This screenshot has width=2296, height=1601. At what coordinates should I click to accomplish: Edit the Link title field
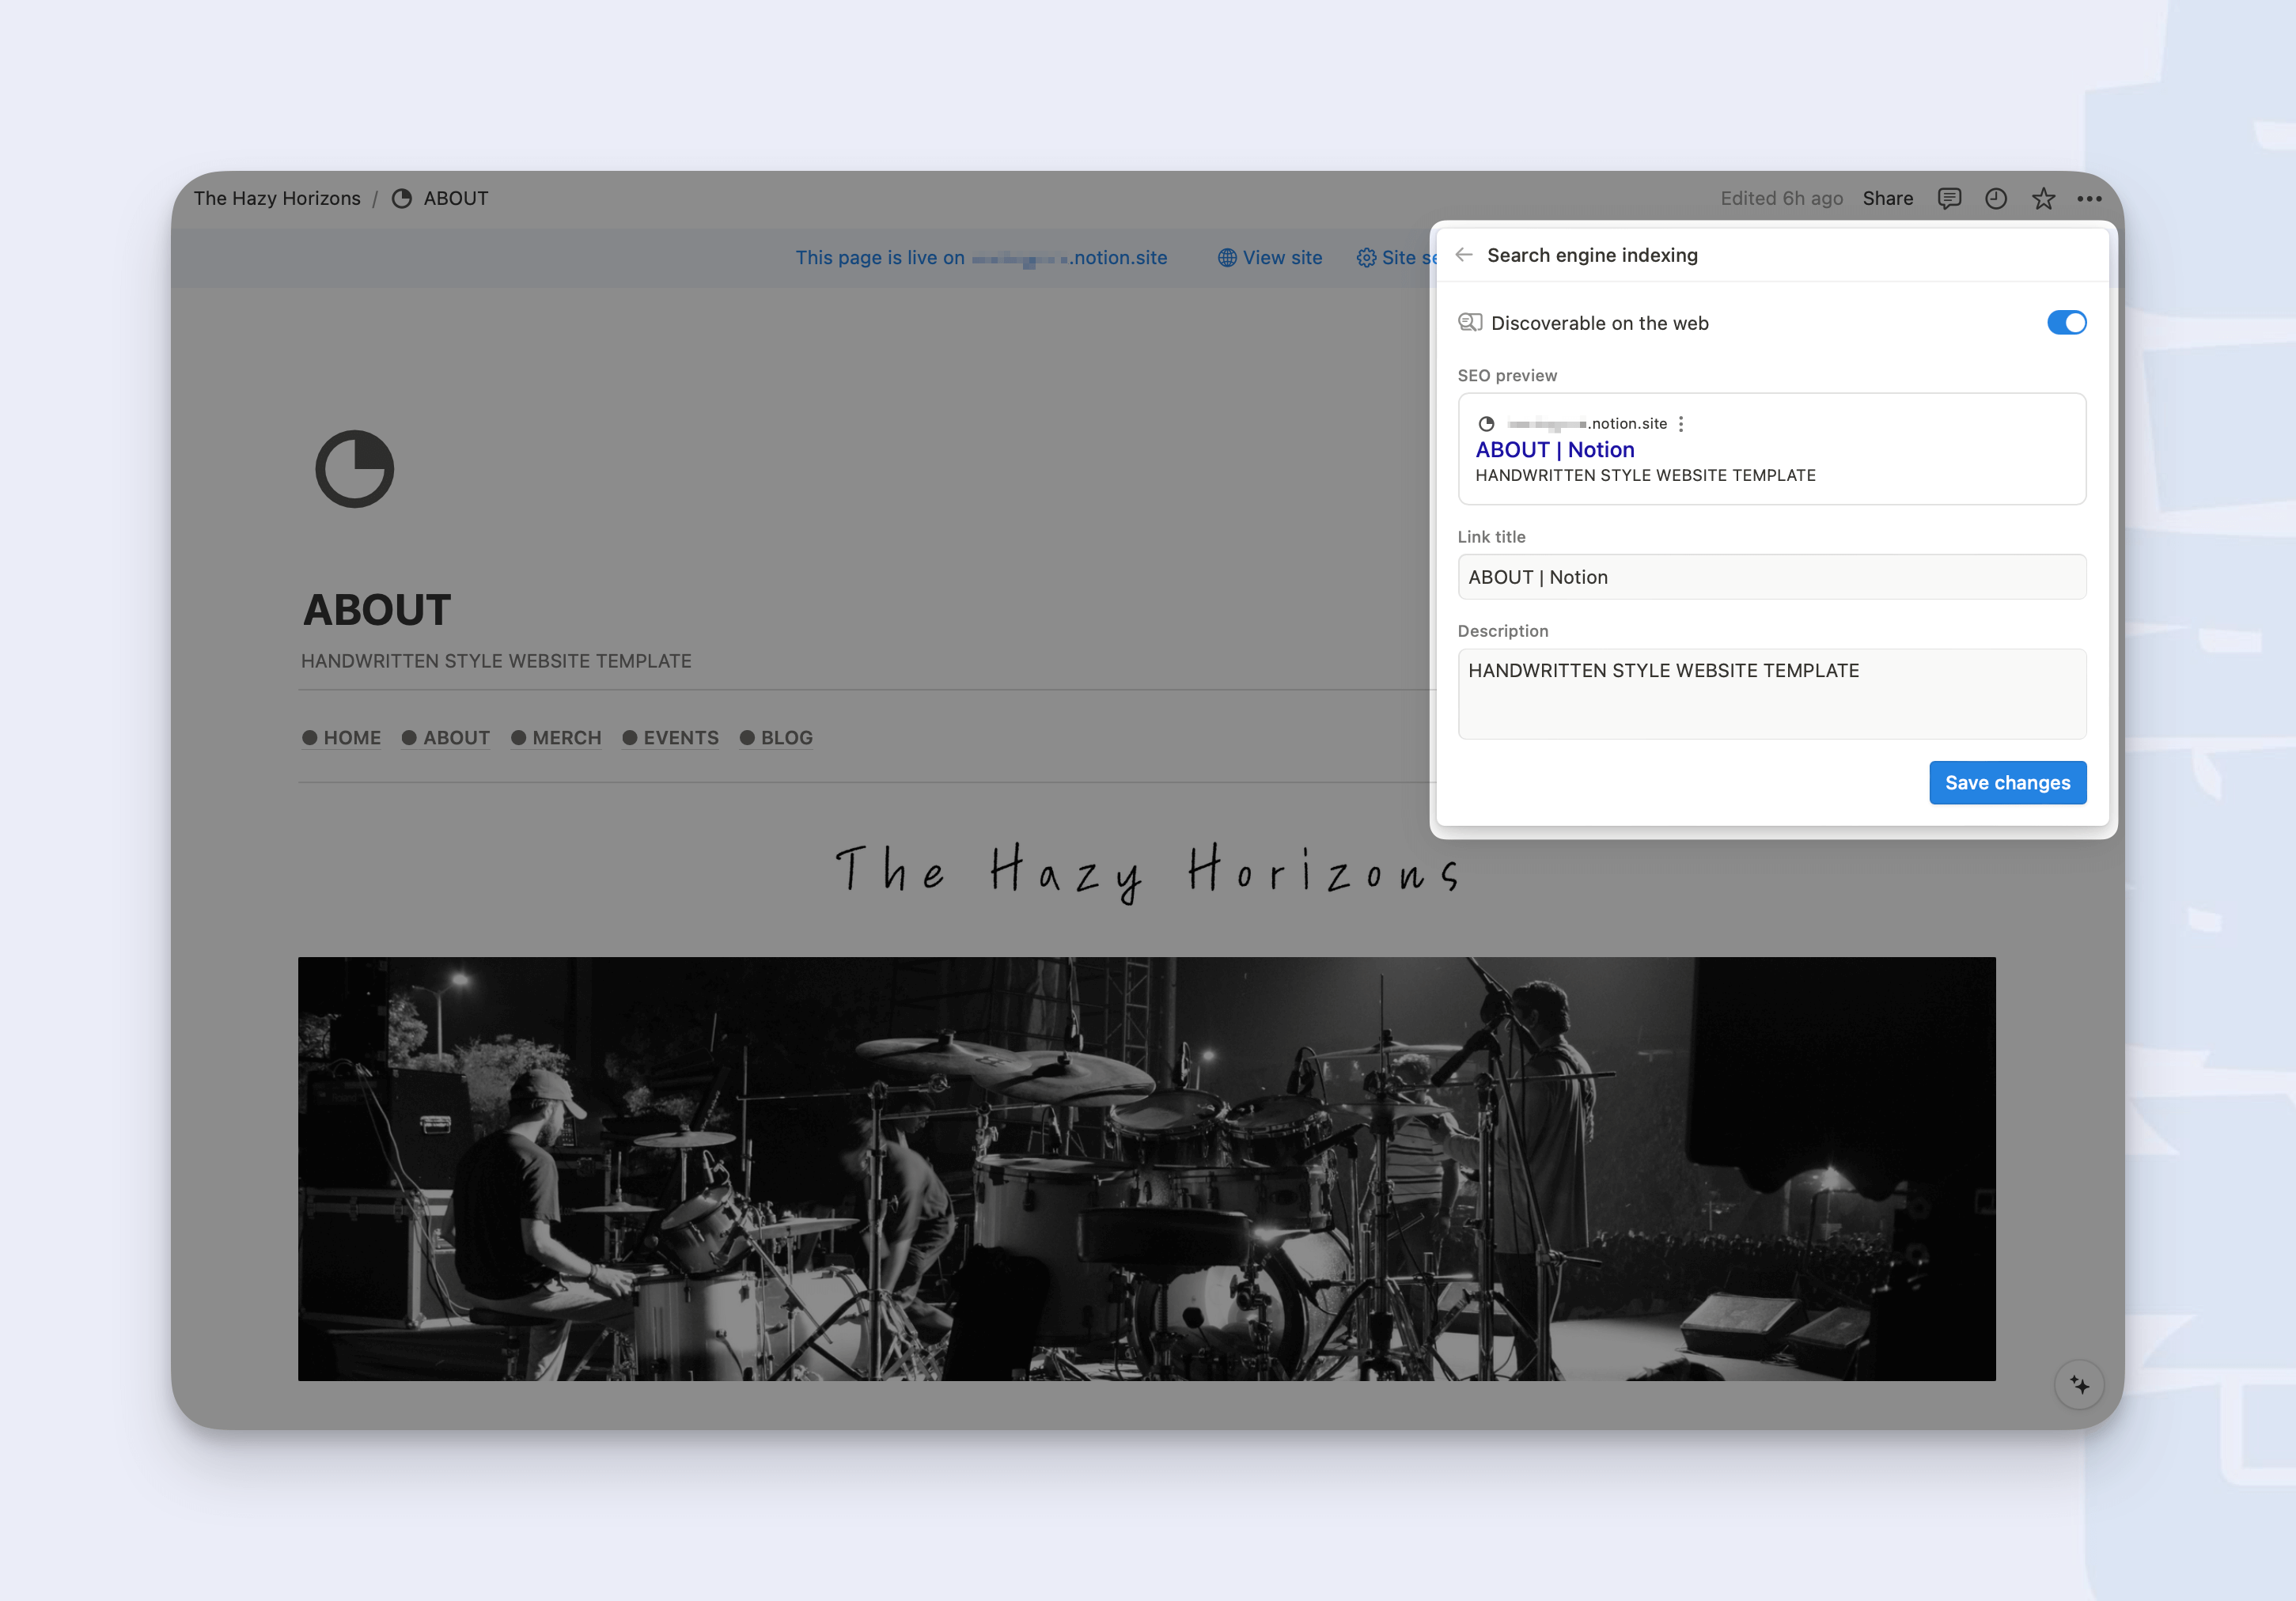click(1771, 577)
